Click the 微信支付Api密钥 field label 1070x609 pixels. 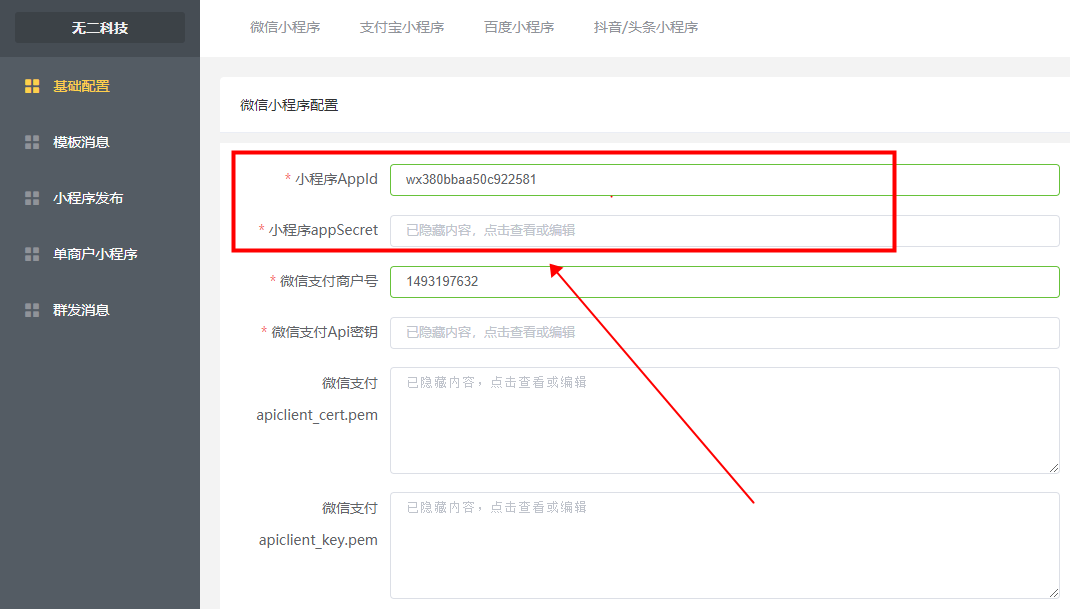(x=324, y=332)
